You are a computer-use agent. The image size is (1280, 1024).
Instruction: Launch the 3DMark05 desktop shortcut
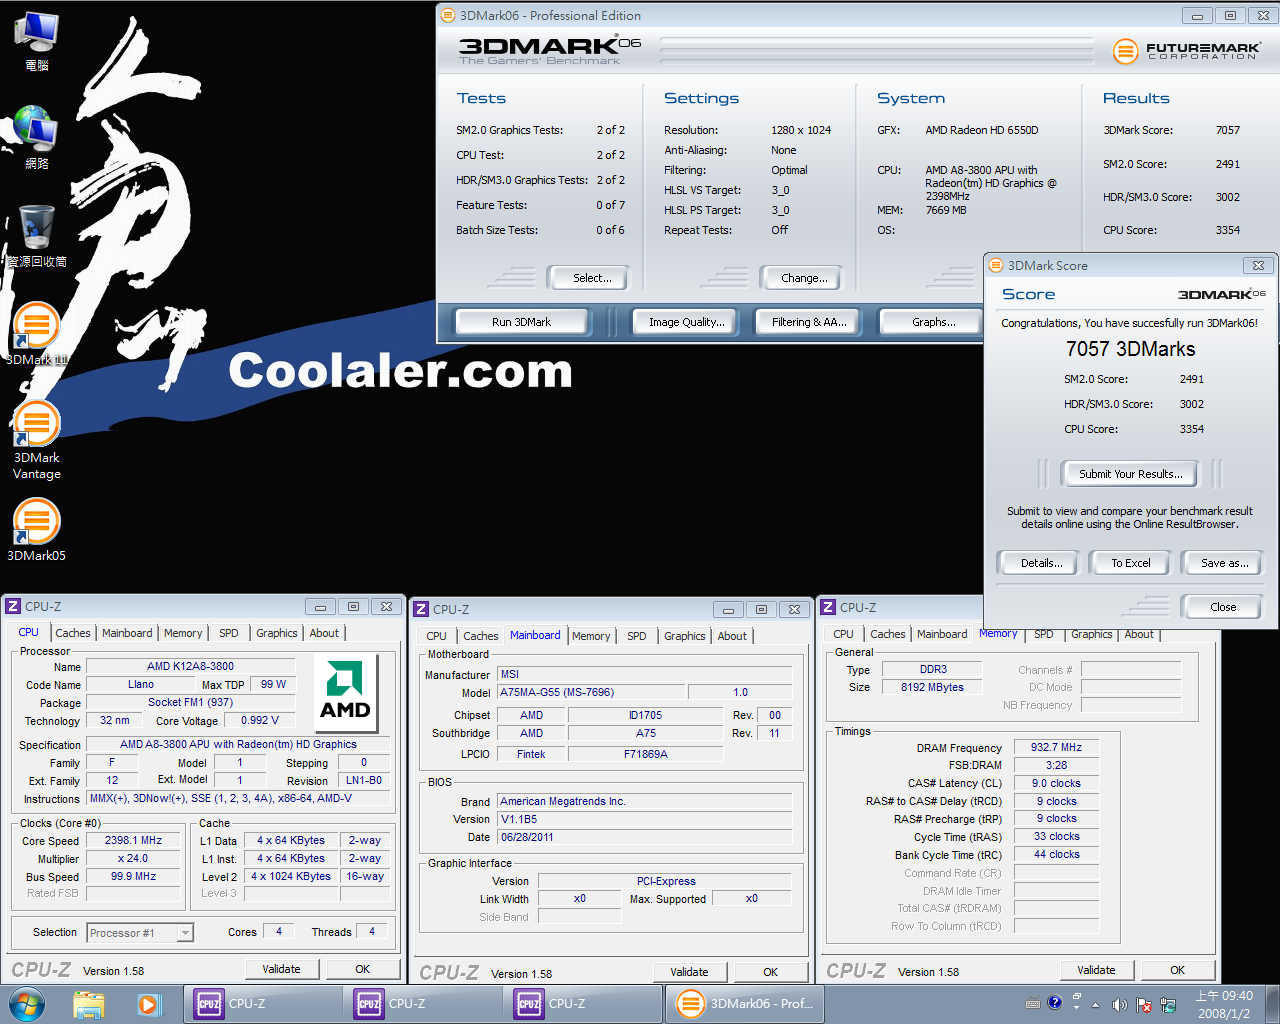tap(37, 530)
